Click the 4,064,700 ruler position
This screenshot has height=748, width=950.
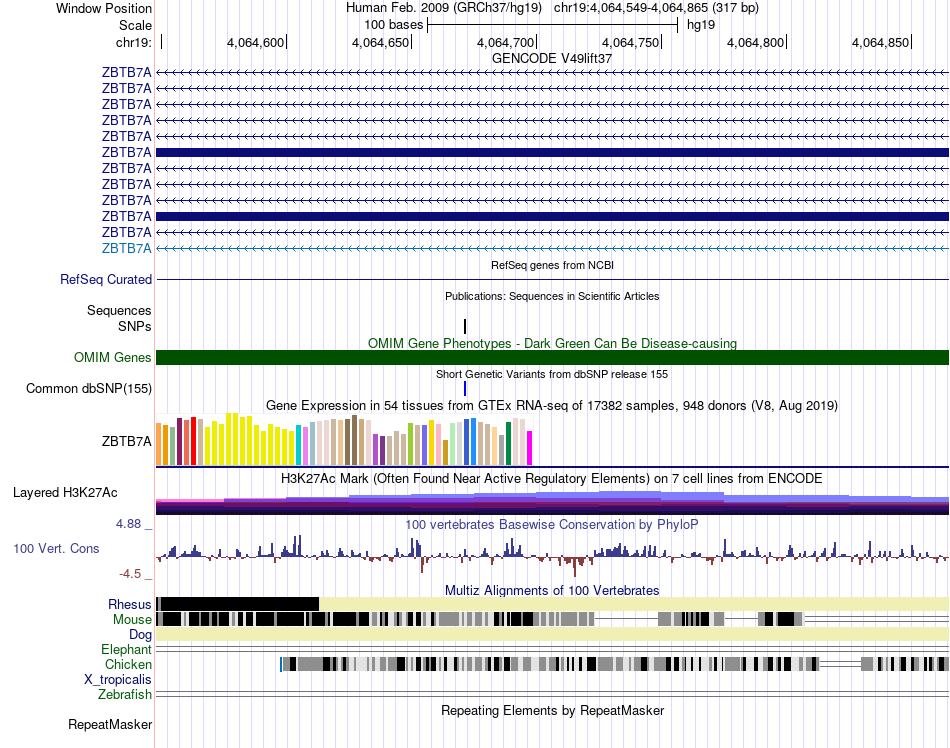coord(505,42)
